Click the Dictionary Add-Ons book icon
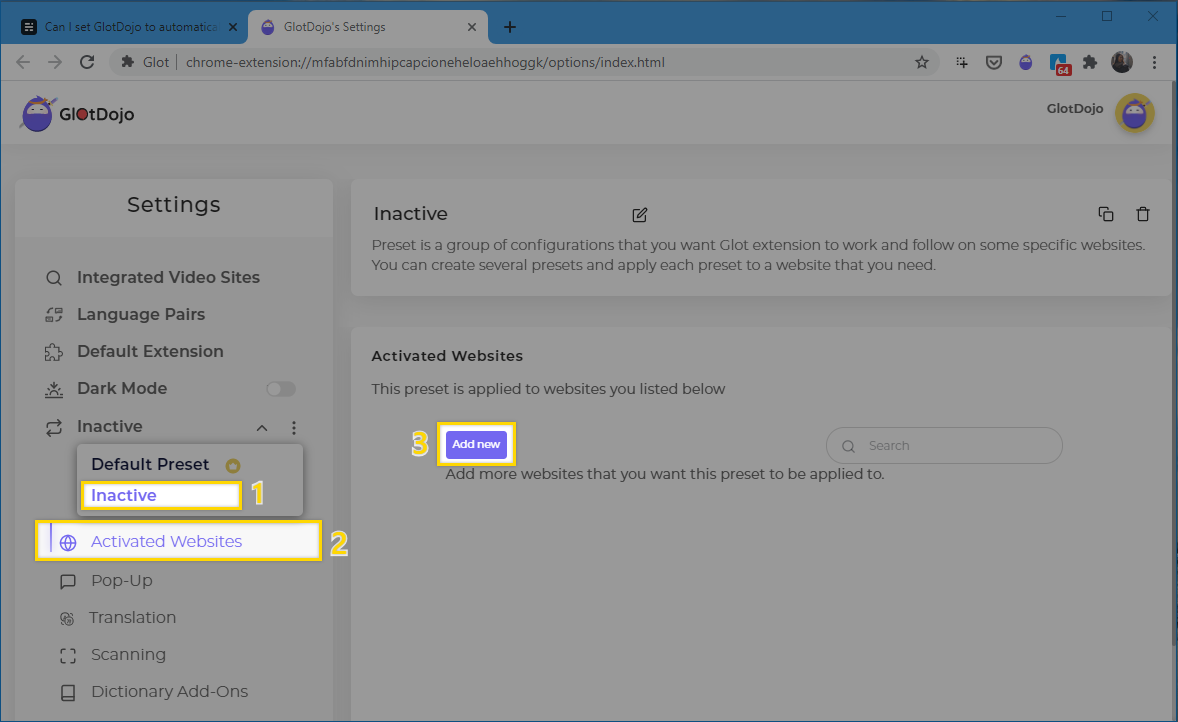The width and height of the screenshot is (1178, 722). pos(68,693)
